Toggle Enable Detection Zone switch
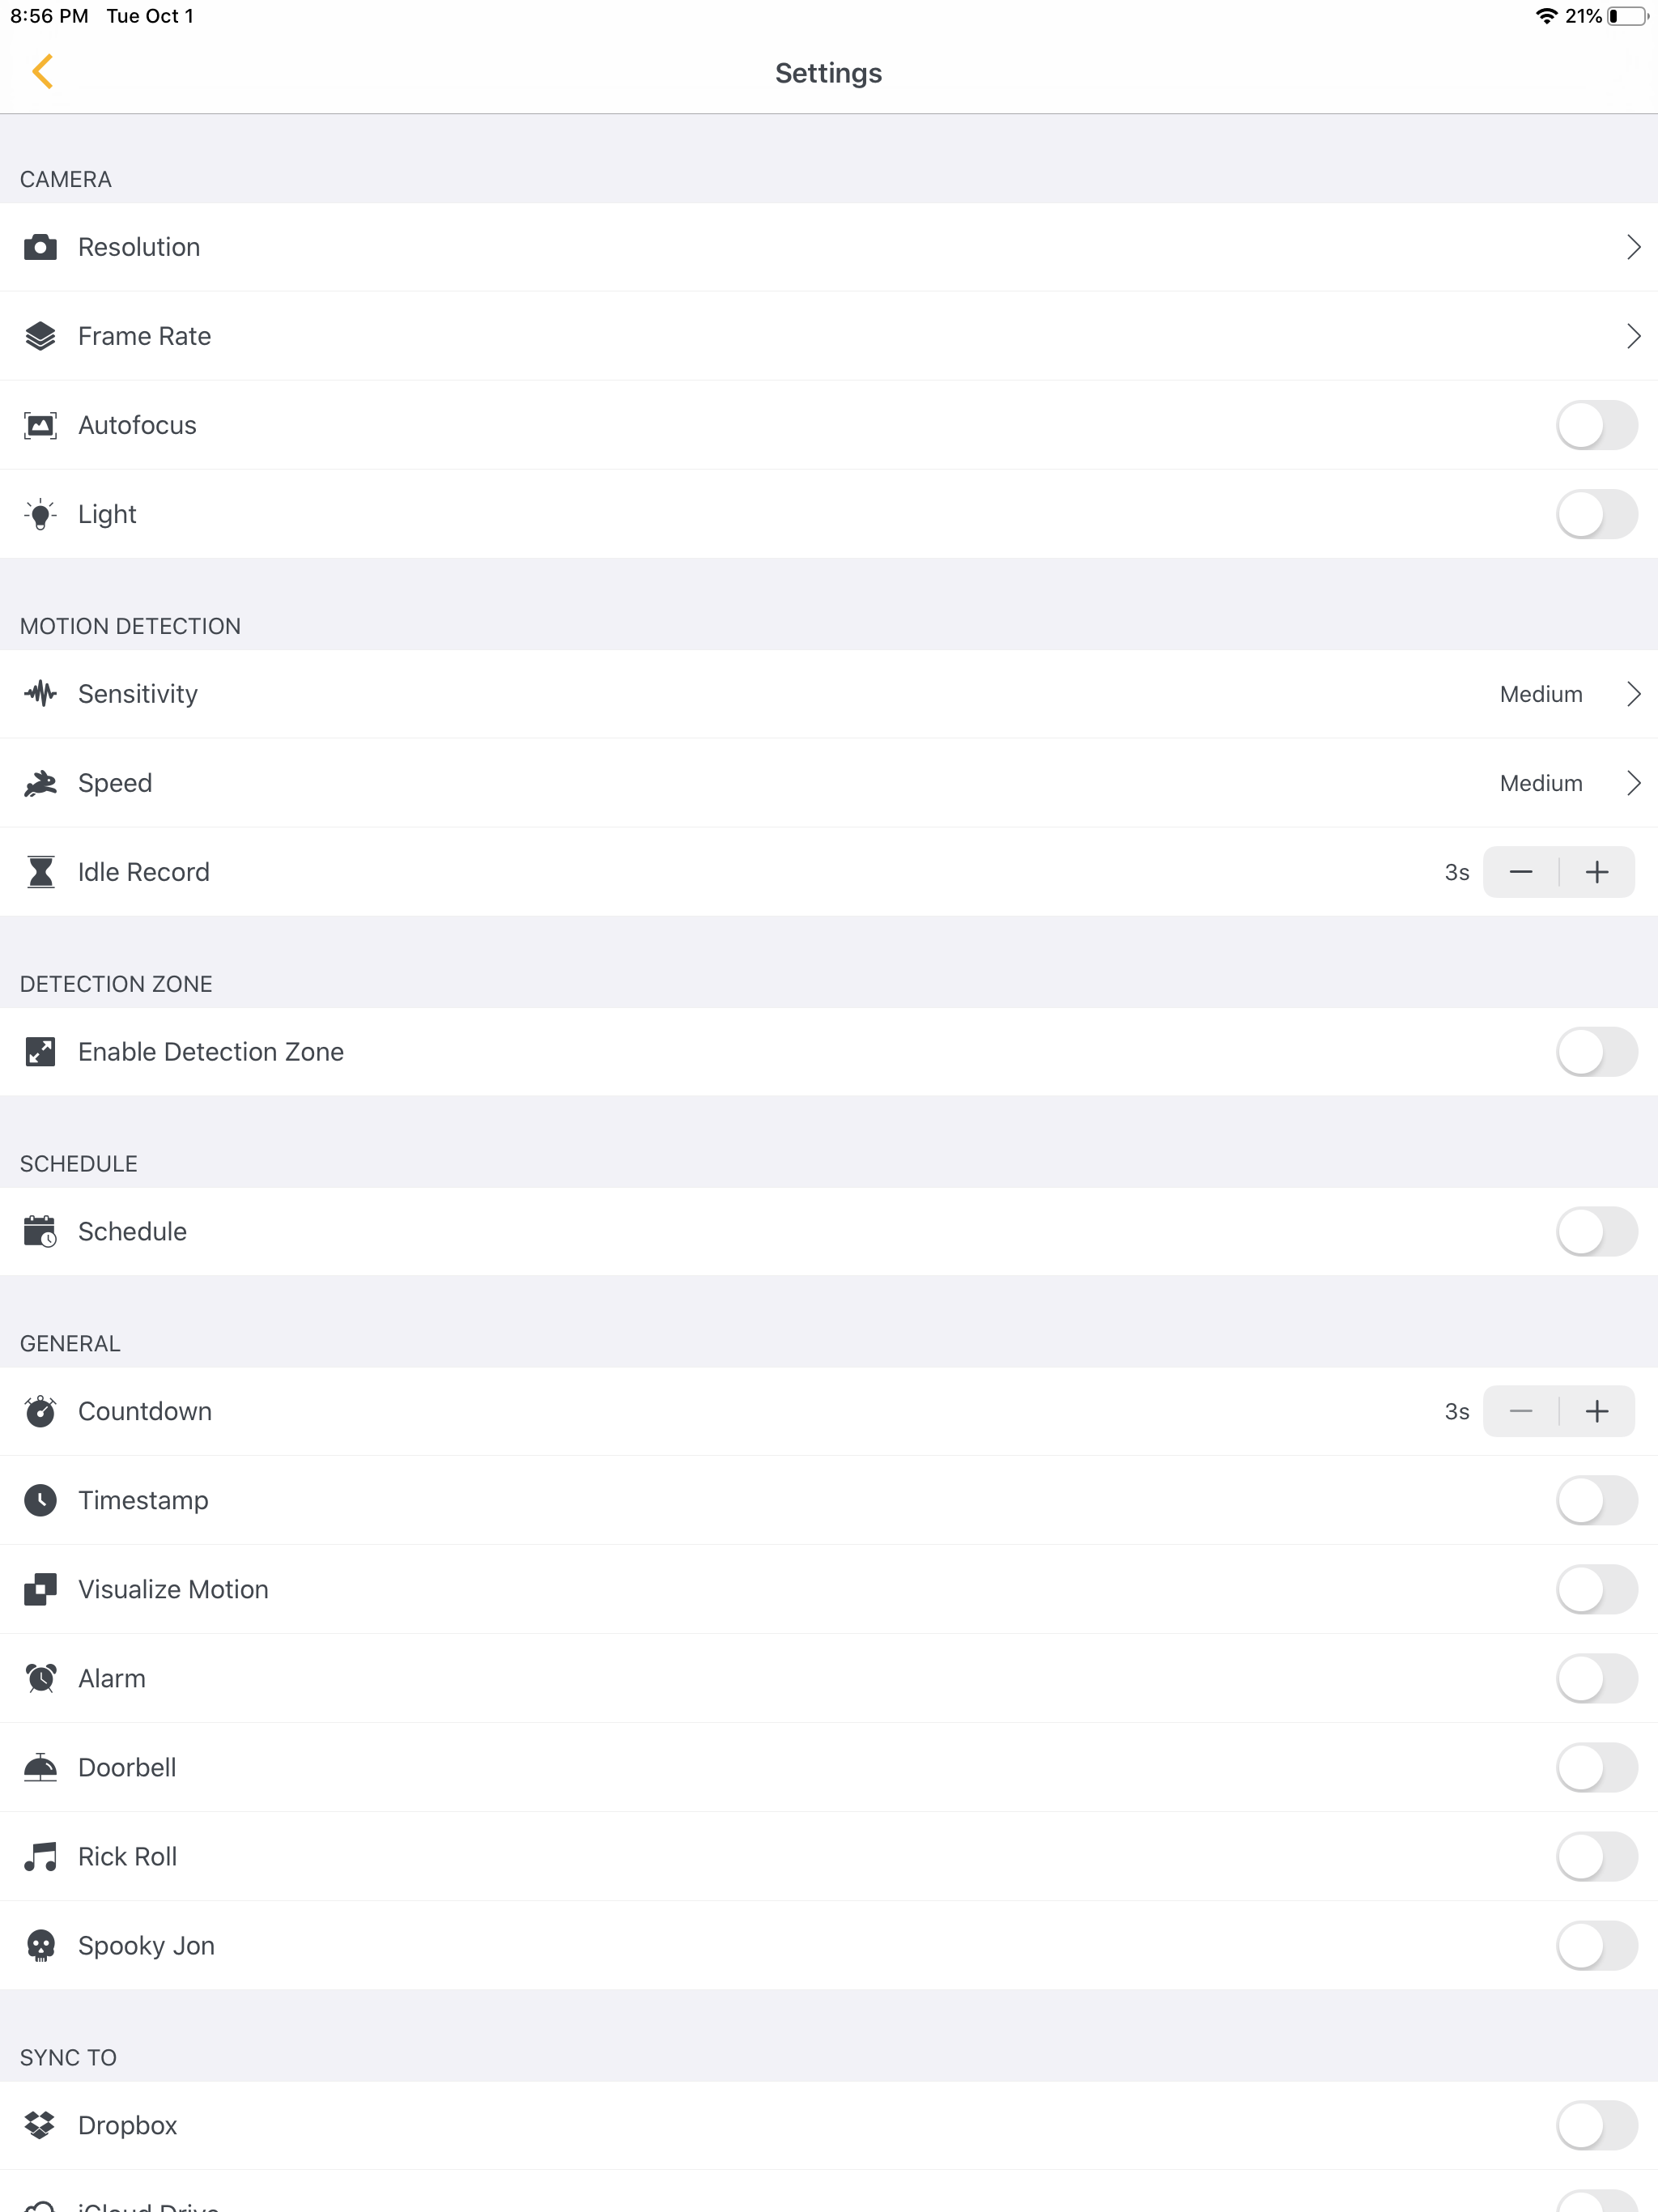Viewport: 1658px width, 2212px height. click(x=1595, y=1052)
